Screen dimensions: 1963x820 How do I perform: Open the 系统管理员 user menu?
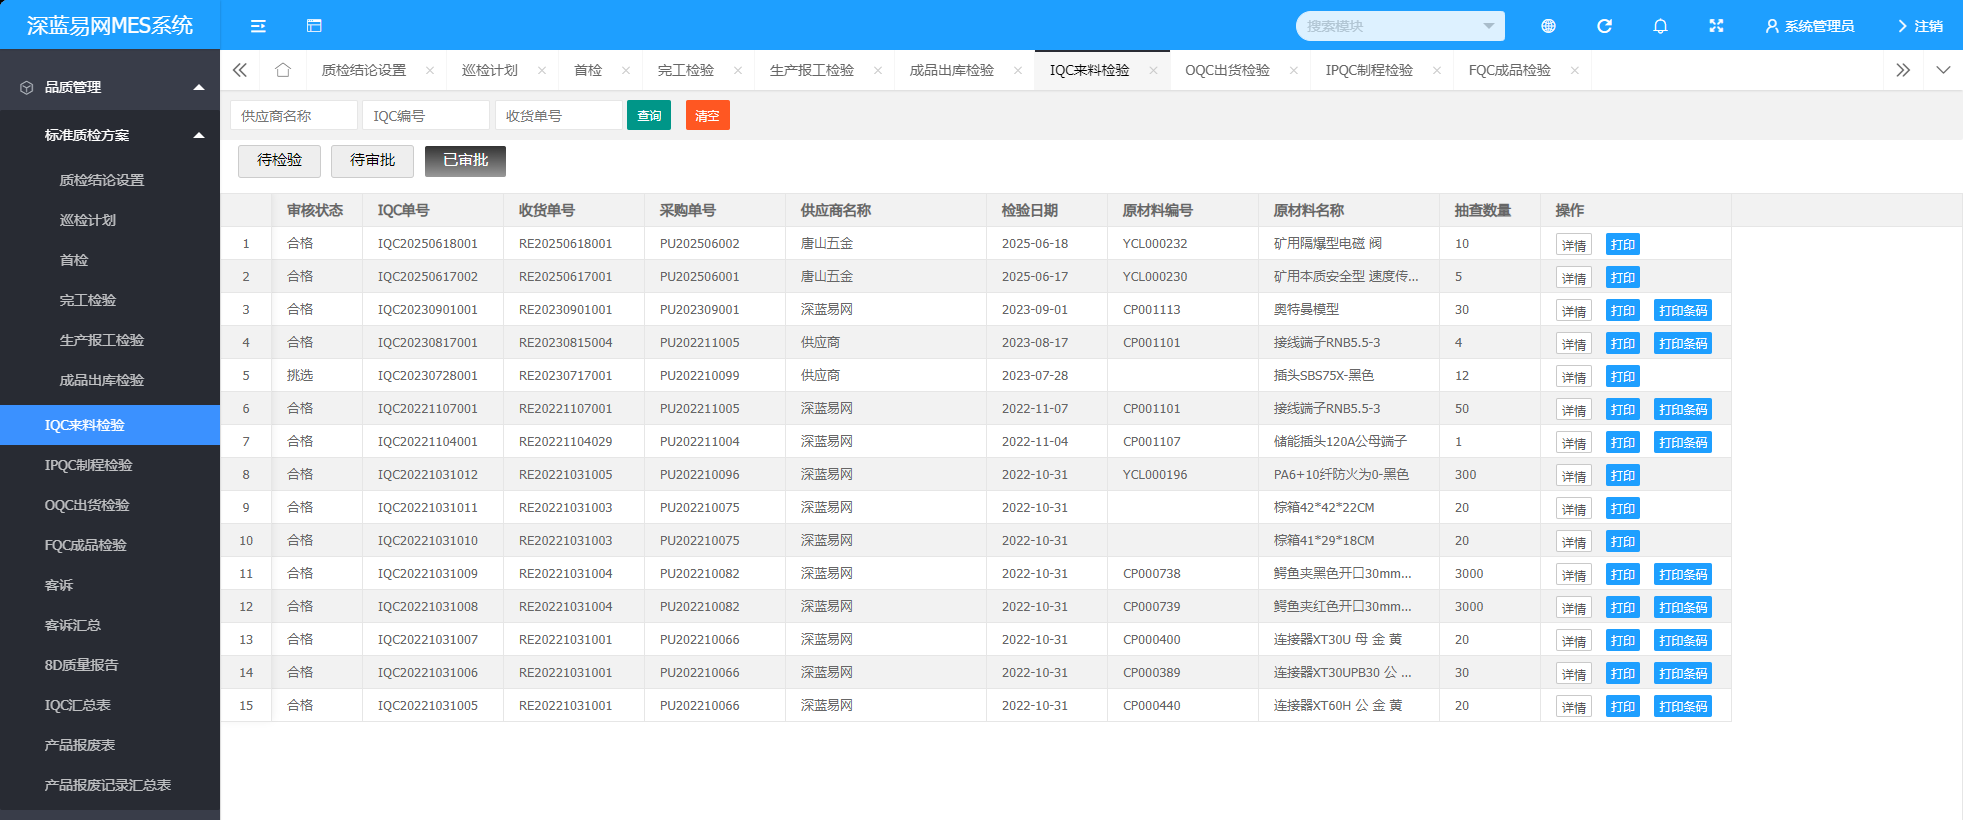tap(1810, 26)
